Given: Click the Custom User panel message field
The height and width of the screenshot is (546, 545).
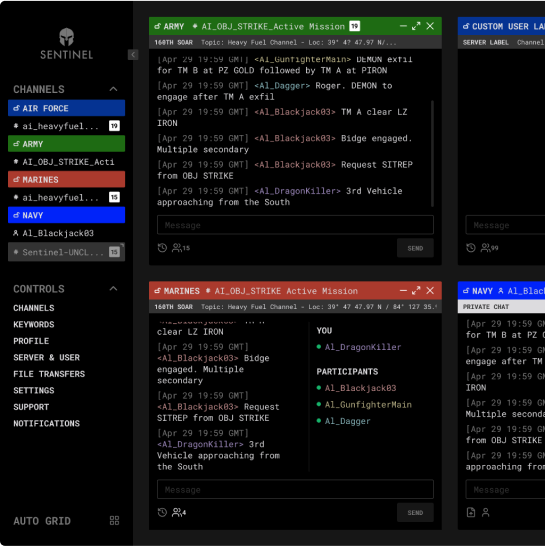Looking at the screenshot, I should [505, 225].
